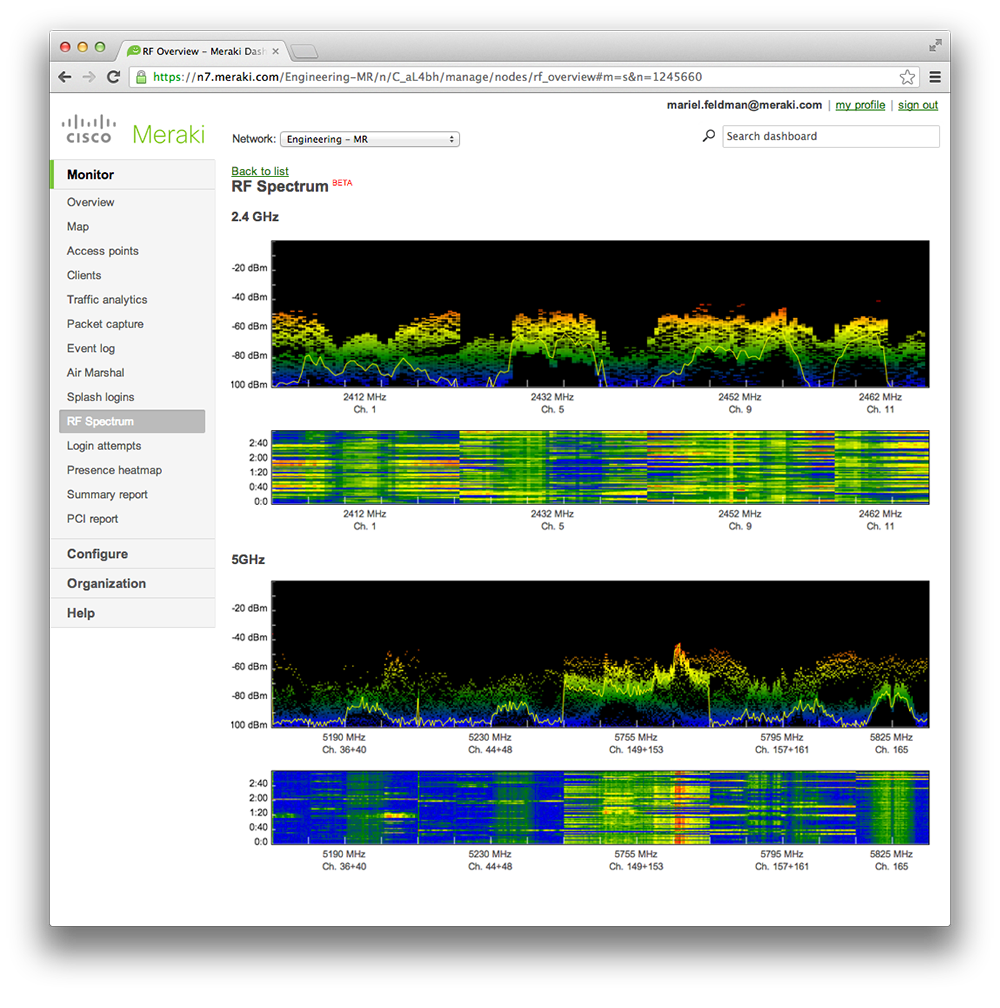
Task: Click the browser forward arrow
Action: click(x=89, y=77)
